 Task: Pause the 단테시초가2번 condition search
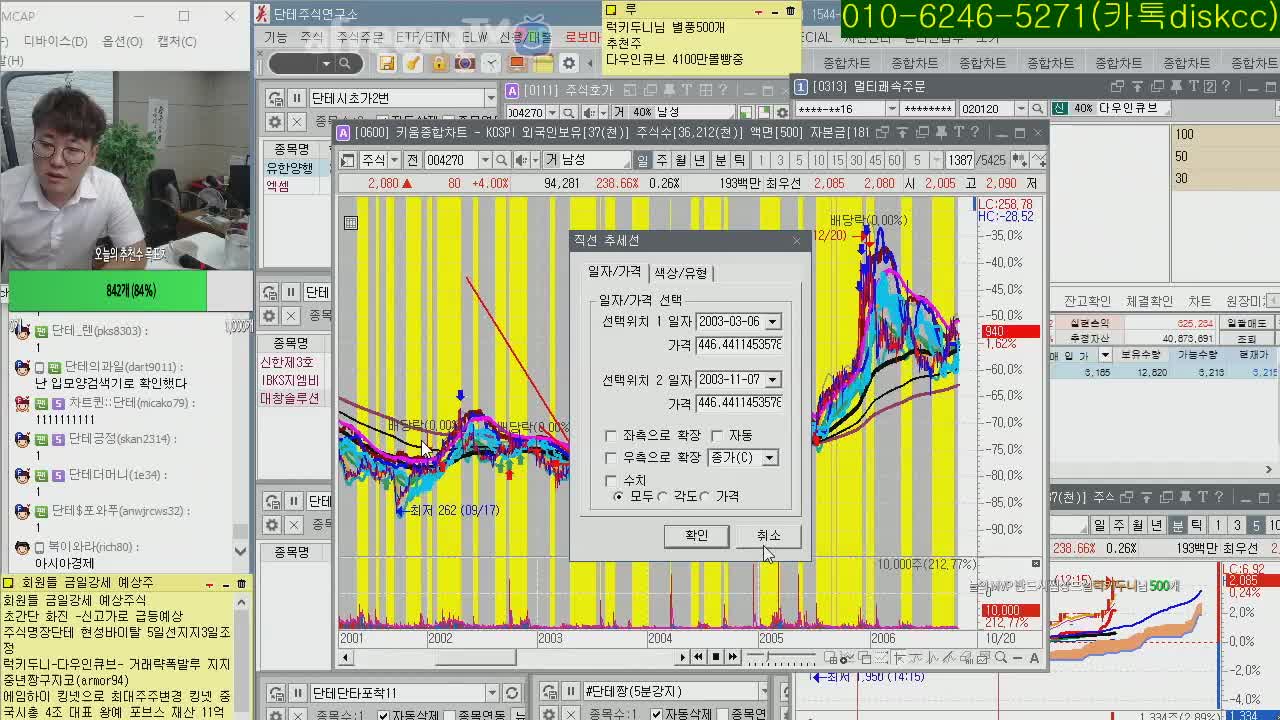pos(297,98)
